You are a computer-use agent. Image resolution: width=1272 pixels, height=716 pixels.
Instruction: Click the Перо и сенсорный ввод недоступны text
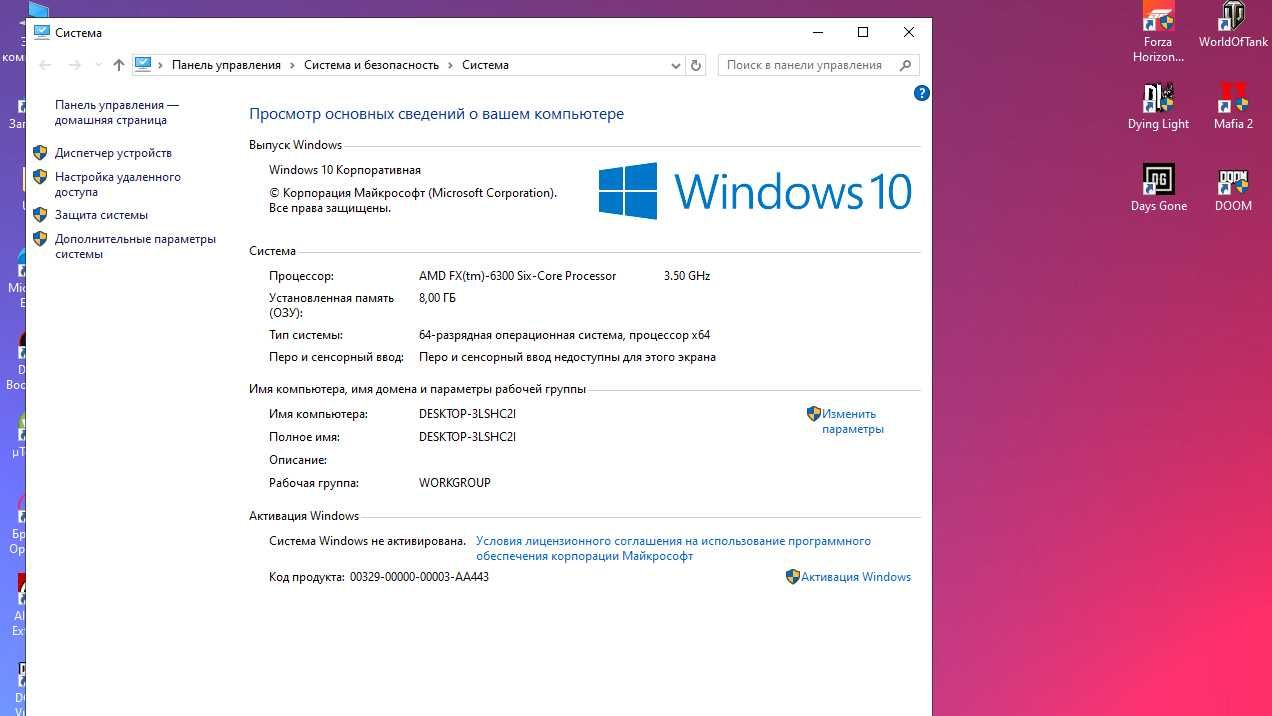(x=567, y=357)
